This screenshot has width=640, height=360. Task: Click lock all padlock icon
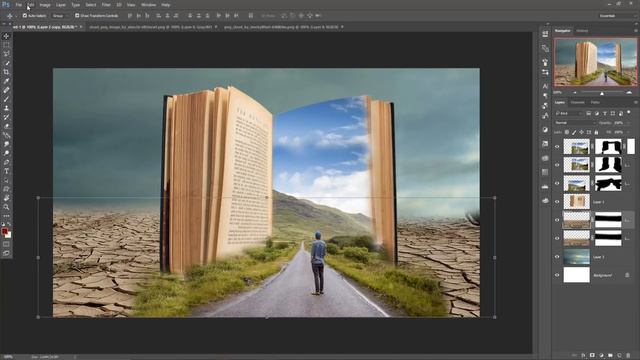tap(596, 132)
